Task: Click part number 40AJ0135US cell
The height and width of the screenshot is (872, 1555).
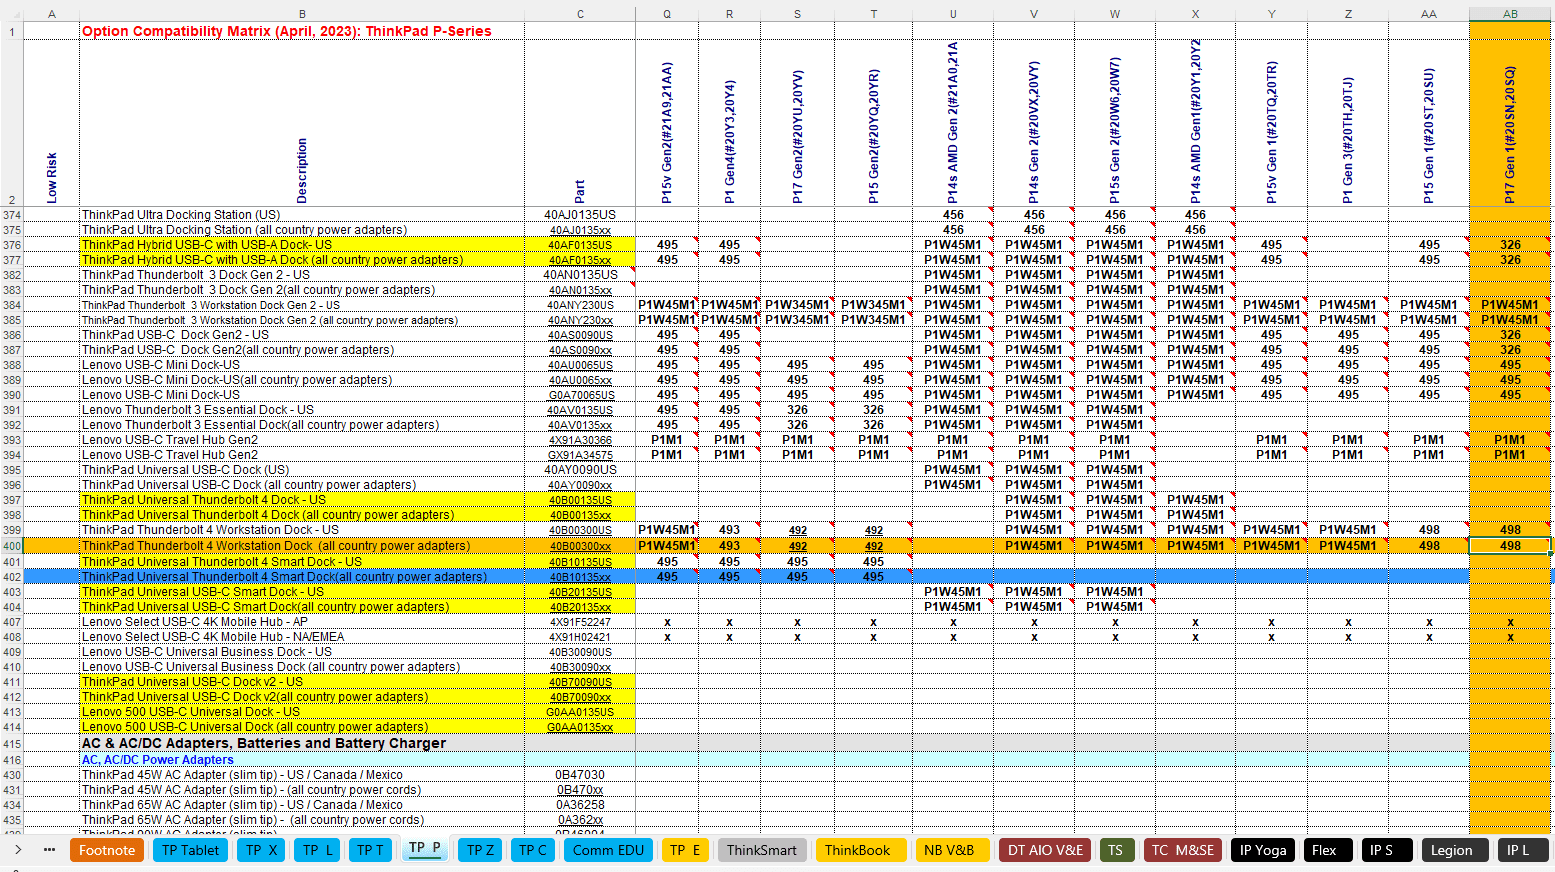Action: tap(580, 215)
